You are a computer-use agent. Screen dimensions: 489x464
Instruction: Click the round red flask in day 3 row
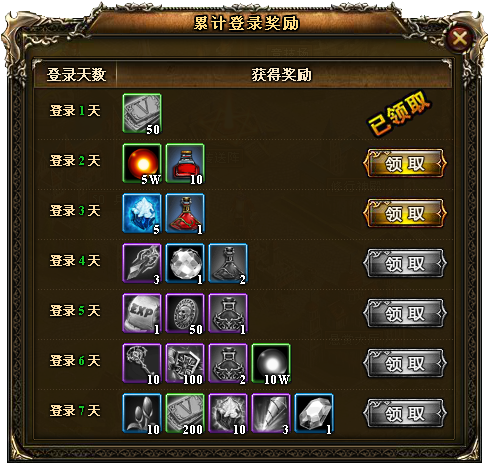(185, 213)
